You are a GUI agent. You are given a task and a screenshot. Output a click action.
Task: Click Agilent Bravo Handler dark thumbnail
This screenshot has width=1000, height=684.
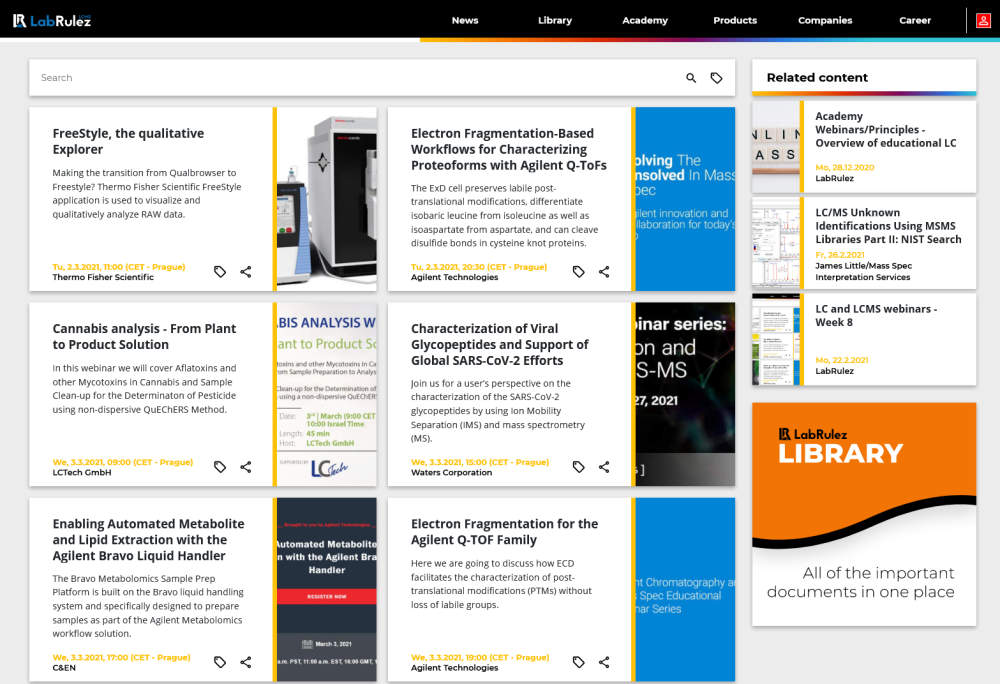point(327,590)
